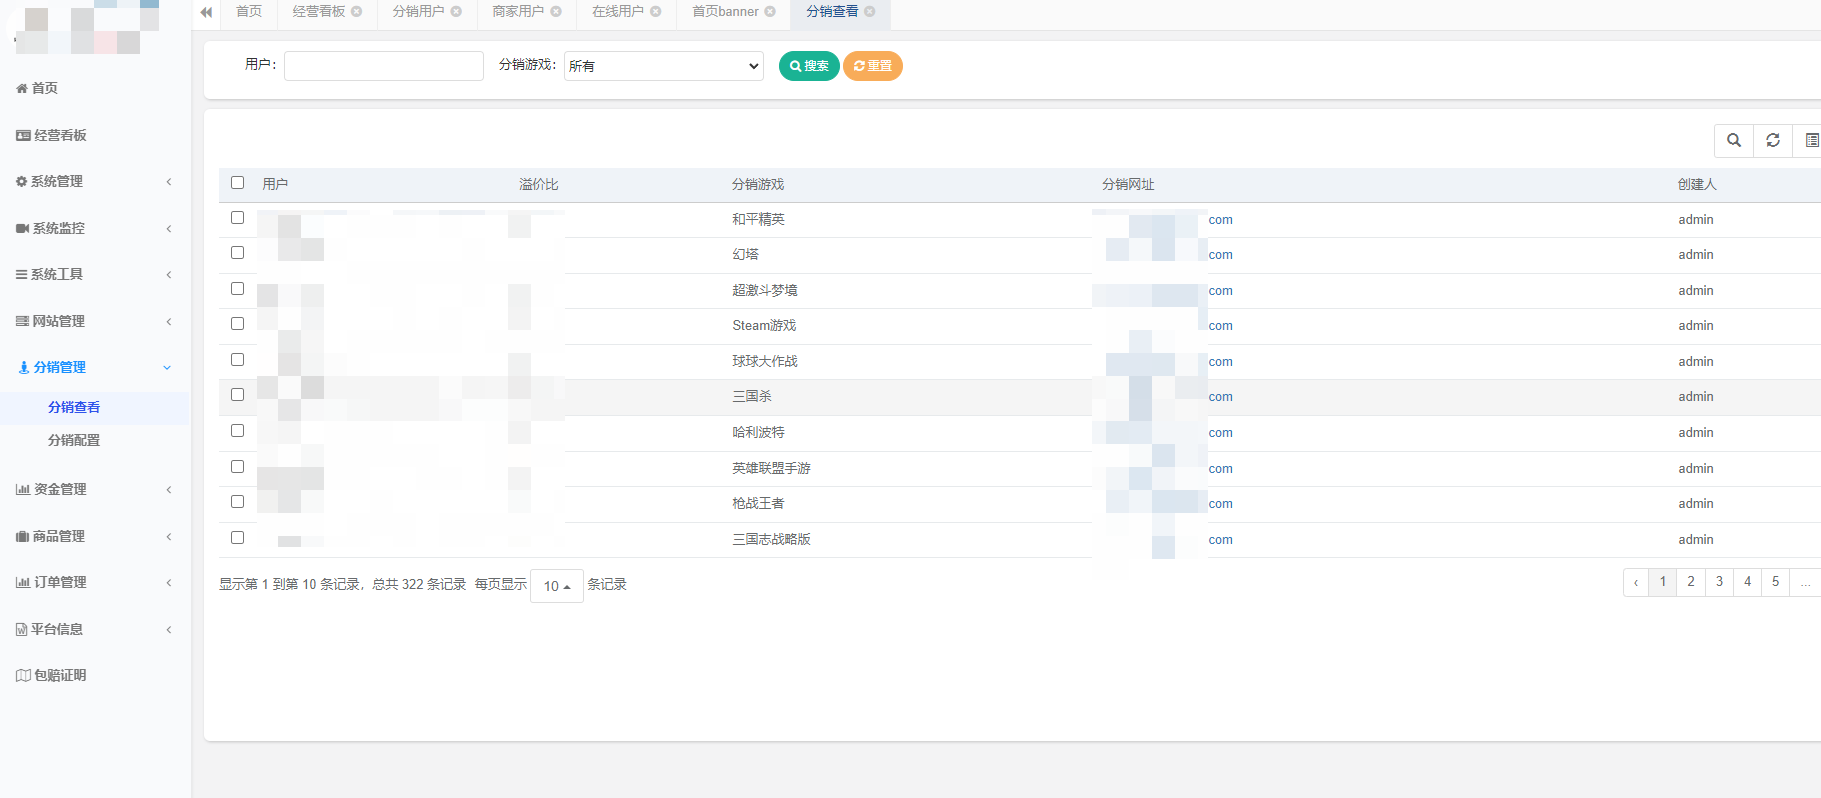This screenshot has width=1821, height=798.
Task: Expand 商品管理 sidebar menu
Action: pos(95,536)
